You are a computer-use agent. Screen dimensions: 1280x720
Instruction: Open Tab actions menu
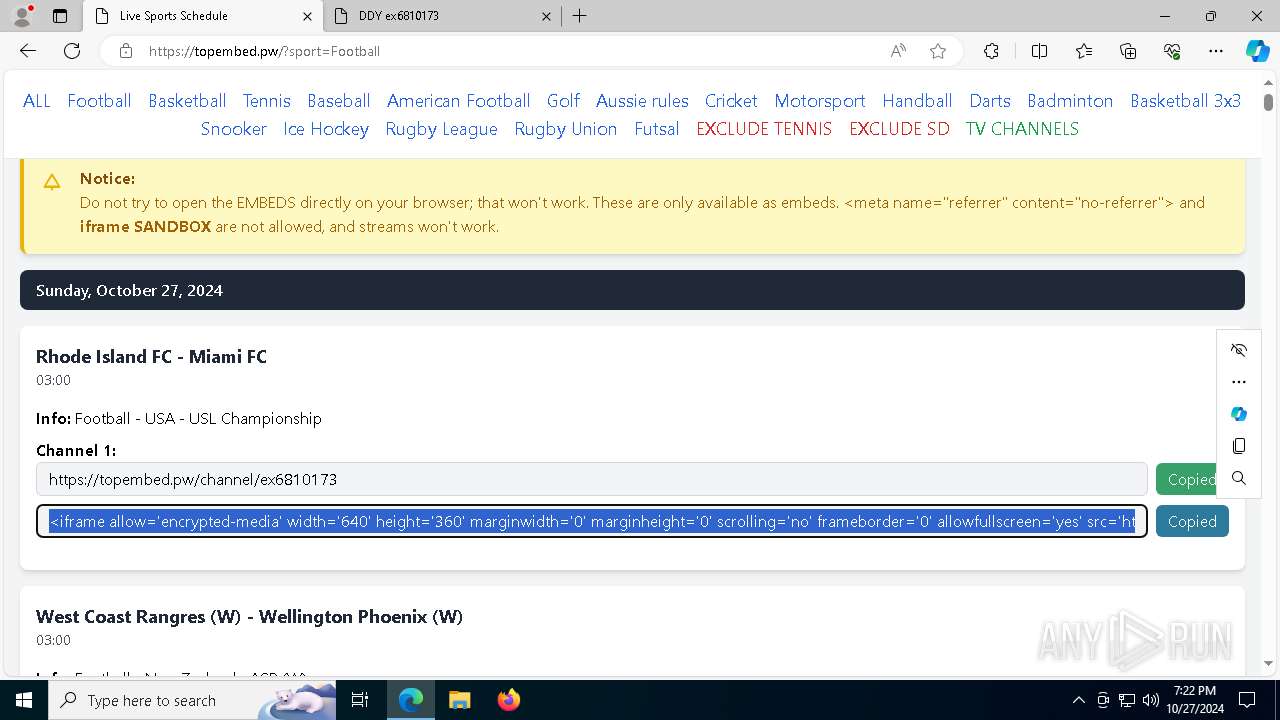[60, 16]
